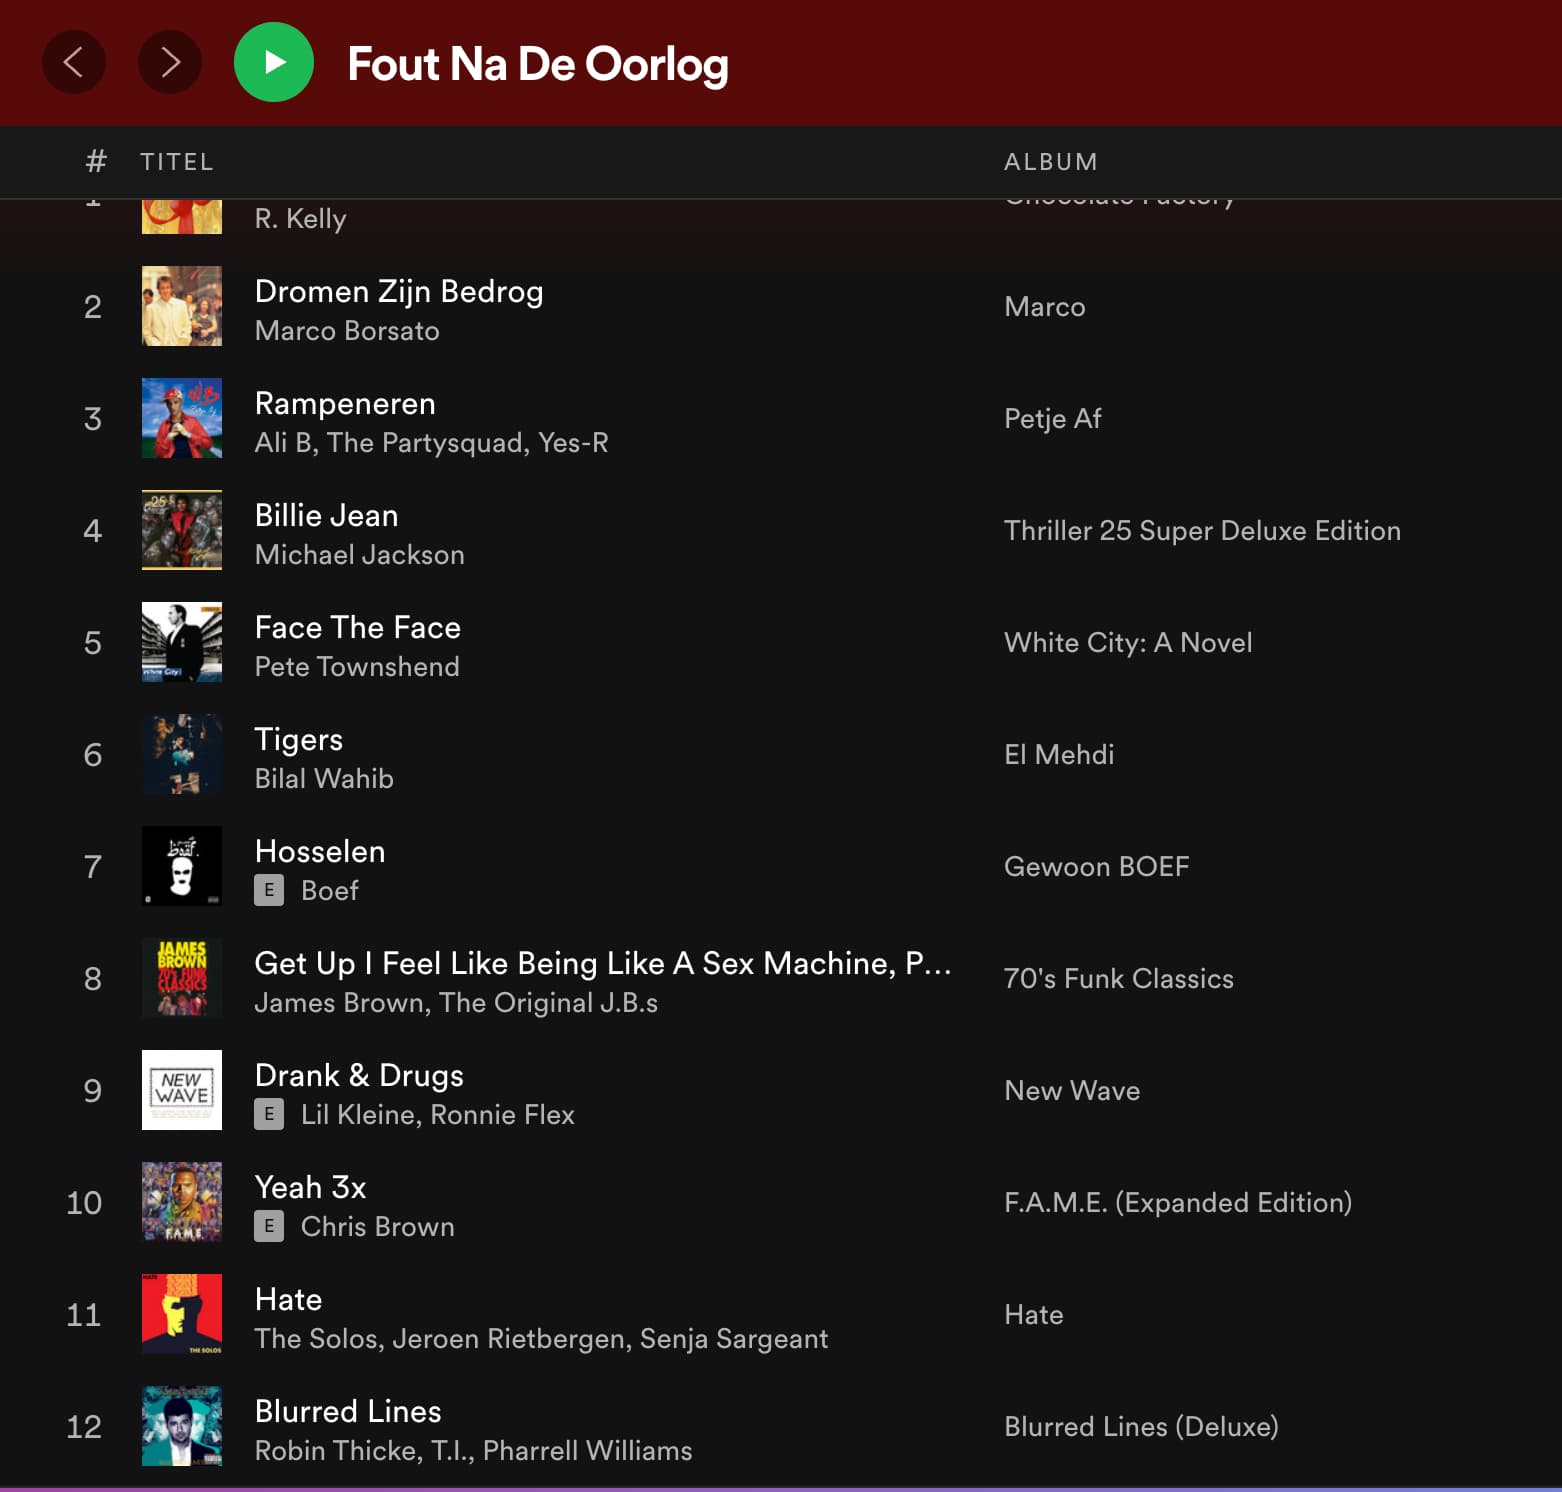This screenshot has width=1562, height=1492.
Task: Open the album Blurred Lines (Deluxe)
Action: pos(1141,1427)
